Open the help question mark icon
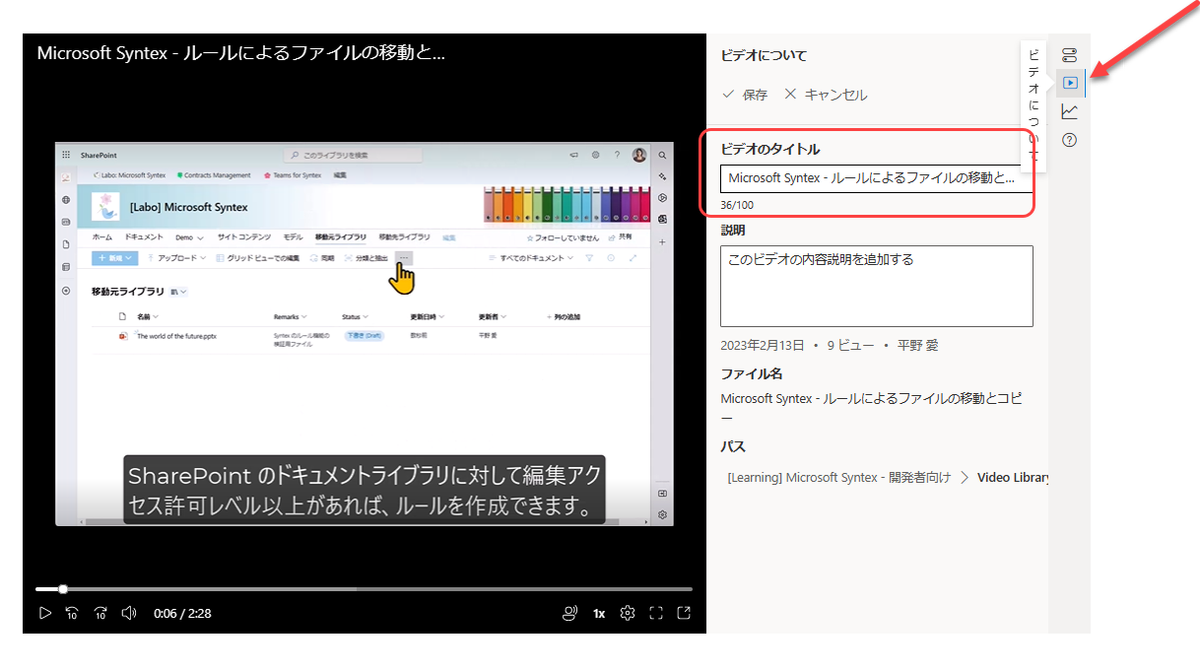 tap(1070, 140)
